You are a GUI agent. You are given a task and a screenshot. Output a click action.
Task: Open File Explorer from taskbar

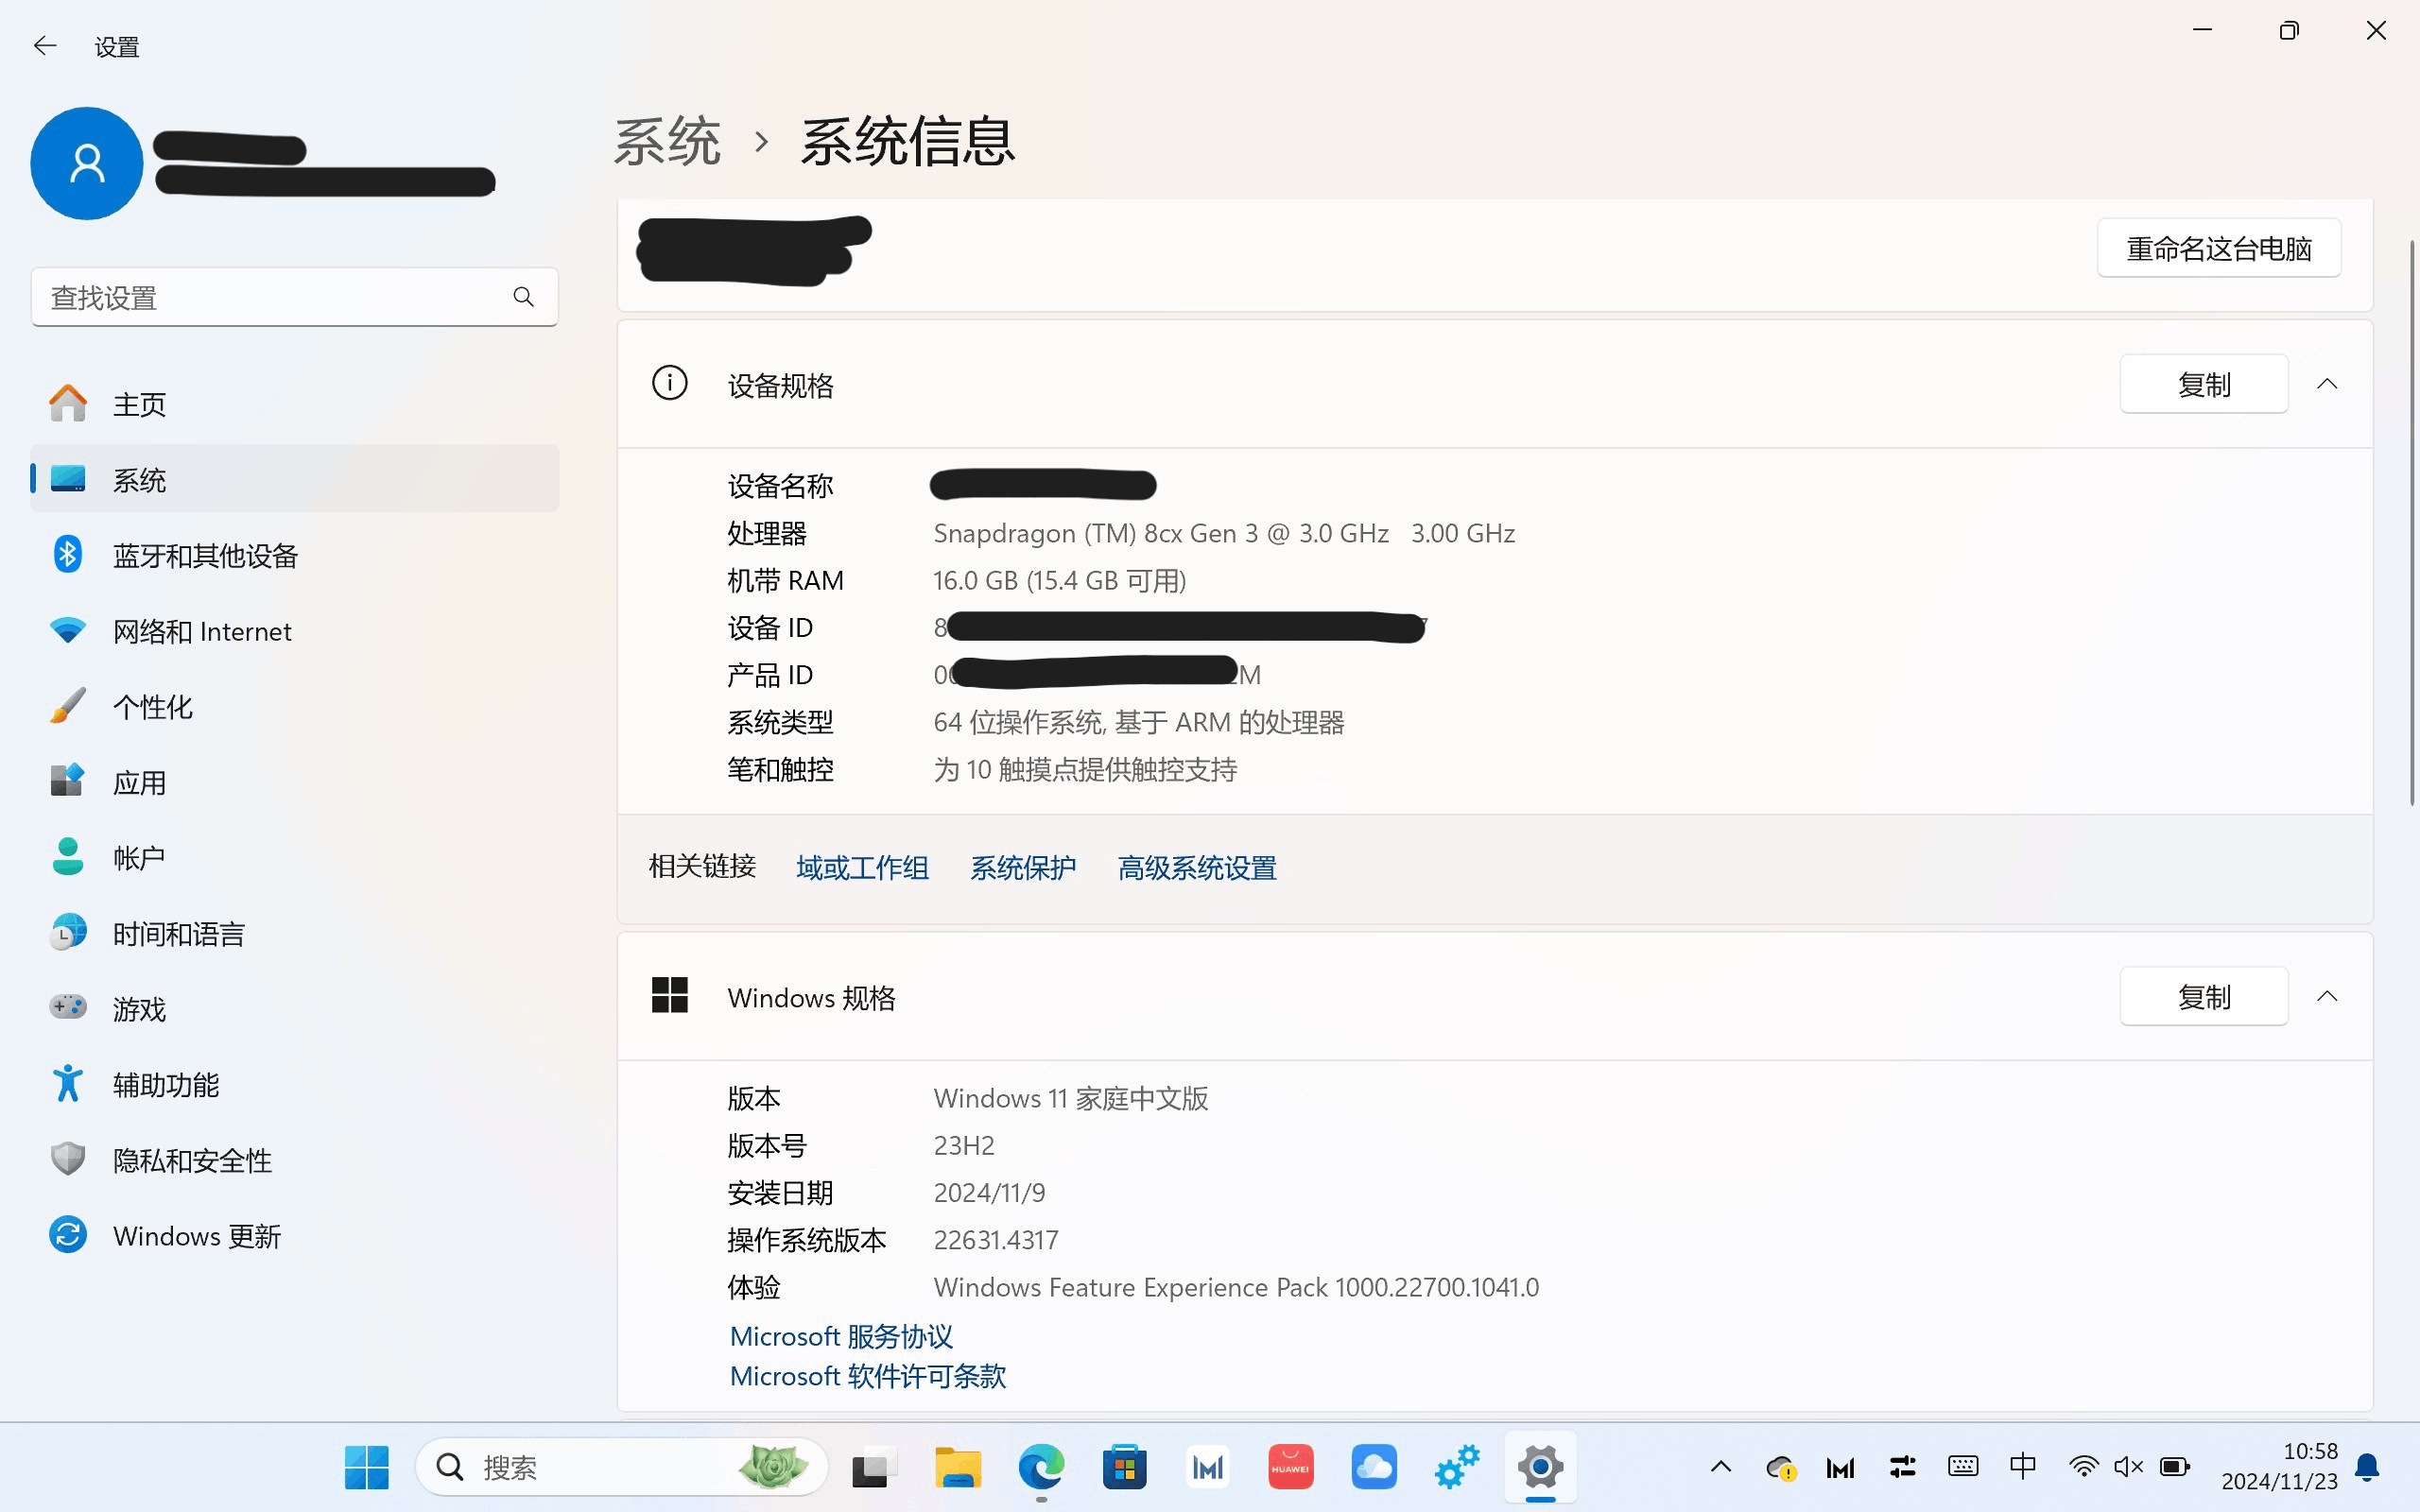pyautogui.click(x=957, y=1467)
